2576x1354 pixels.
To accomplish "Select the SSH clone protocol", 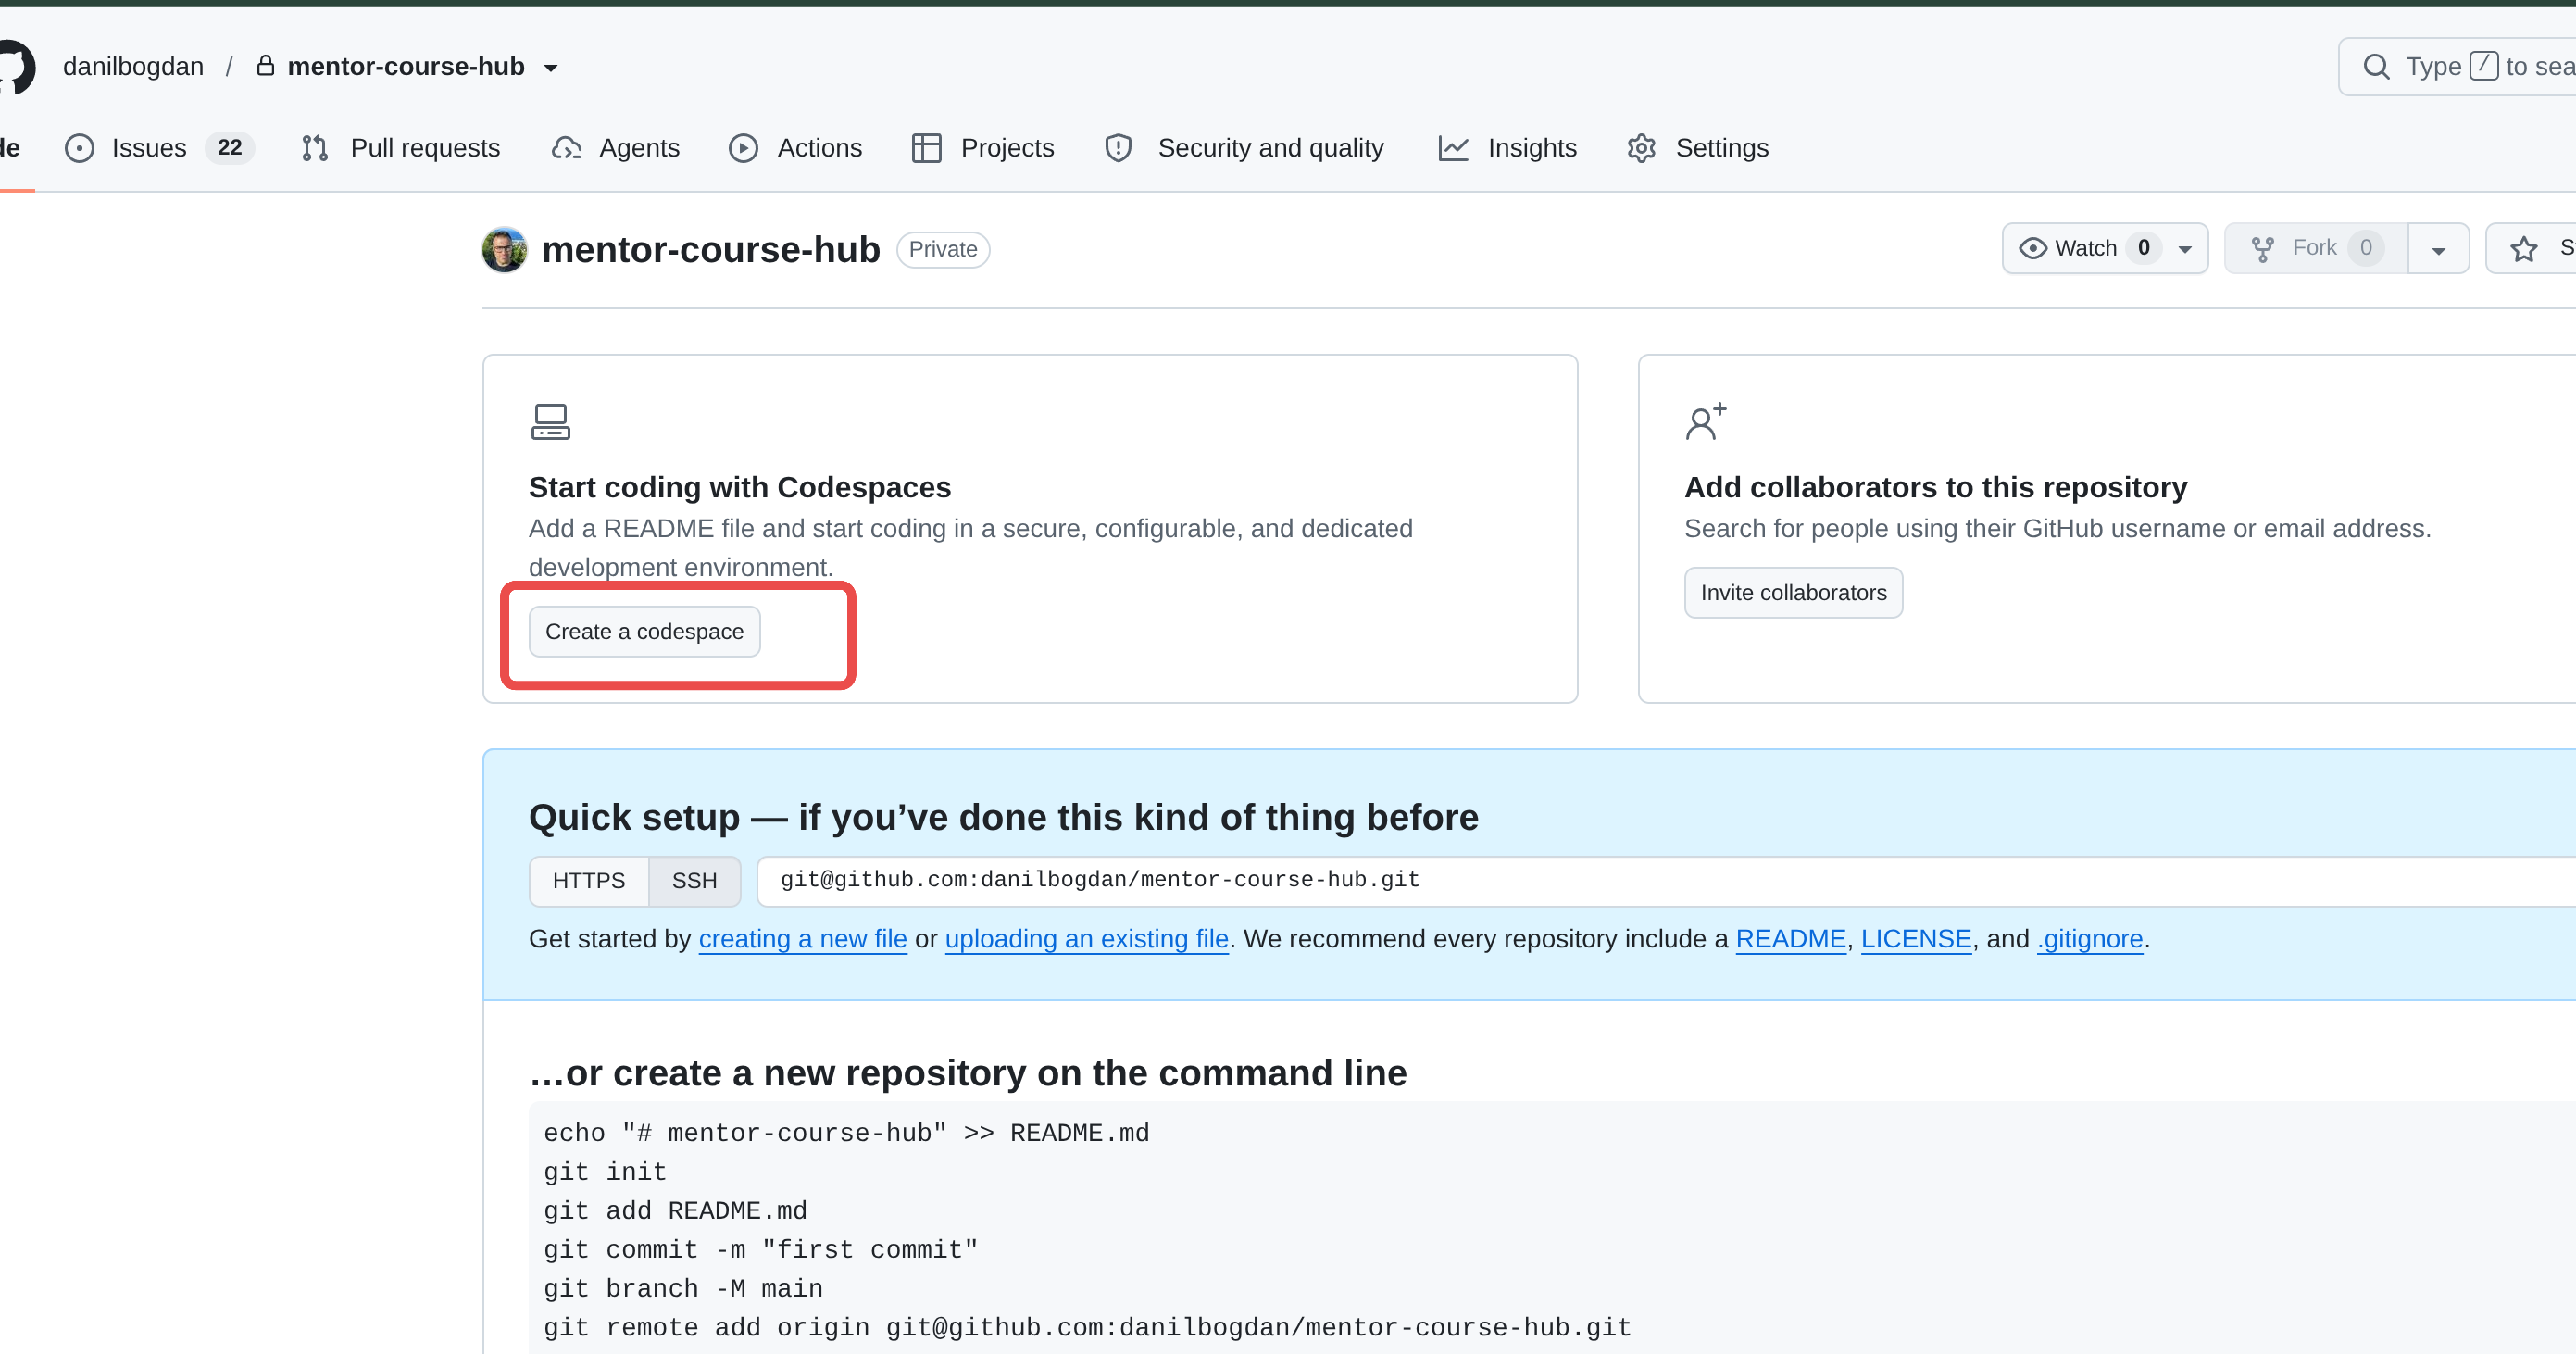I will click(x=694, y=881).
